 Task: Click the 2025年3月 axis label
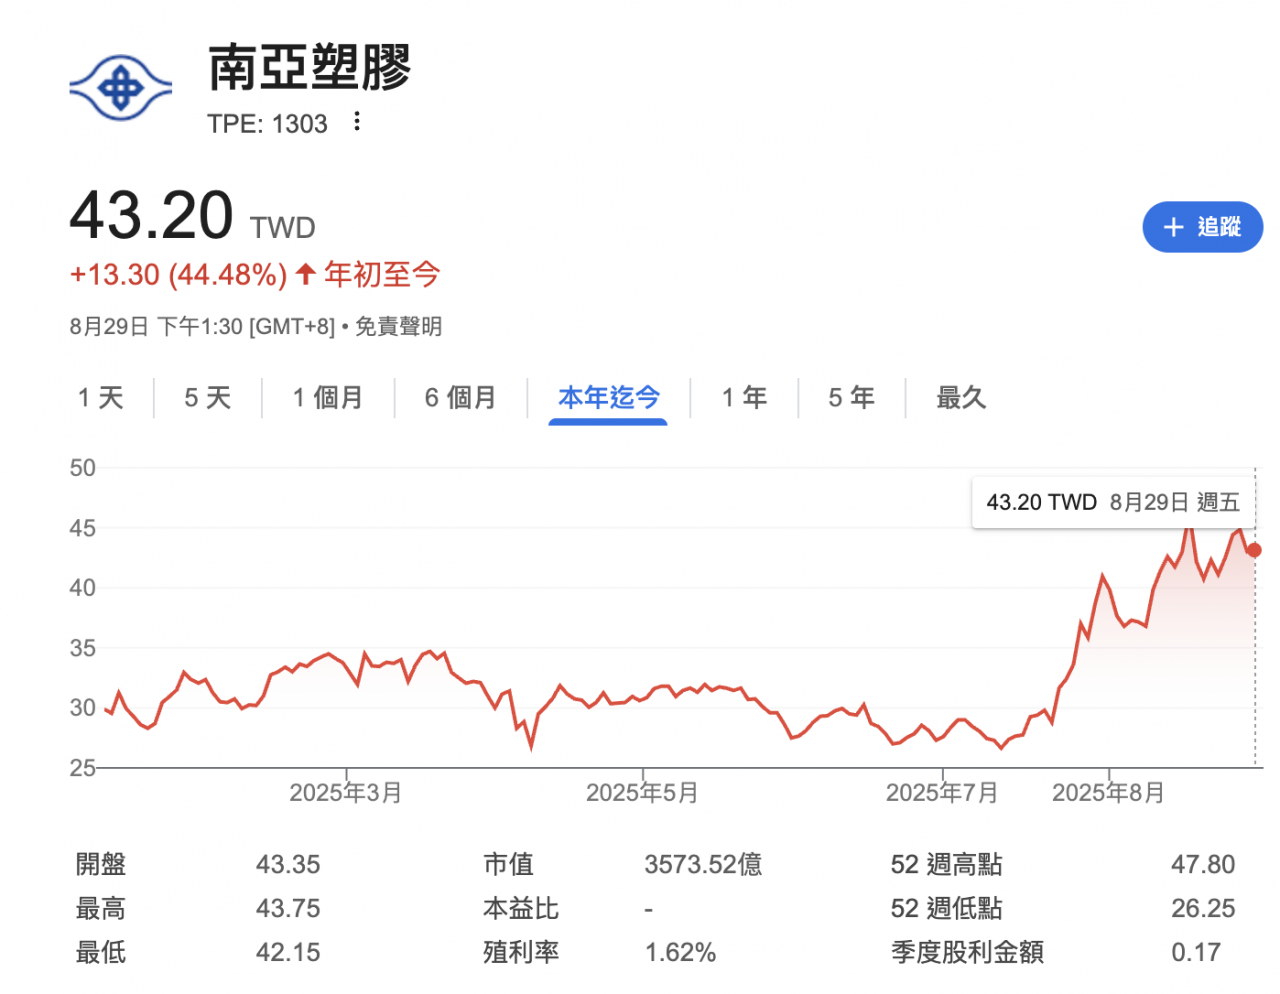(x=345, y=793)
